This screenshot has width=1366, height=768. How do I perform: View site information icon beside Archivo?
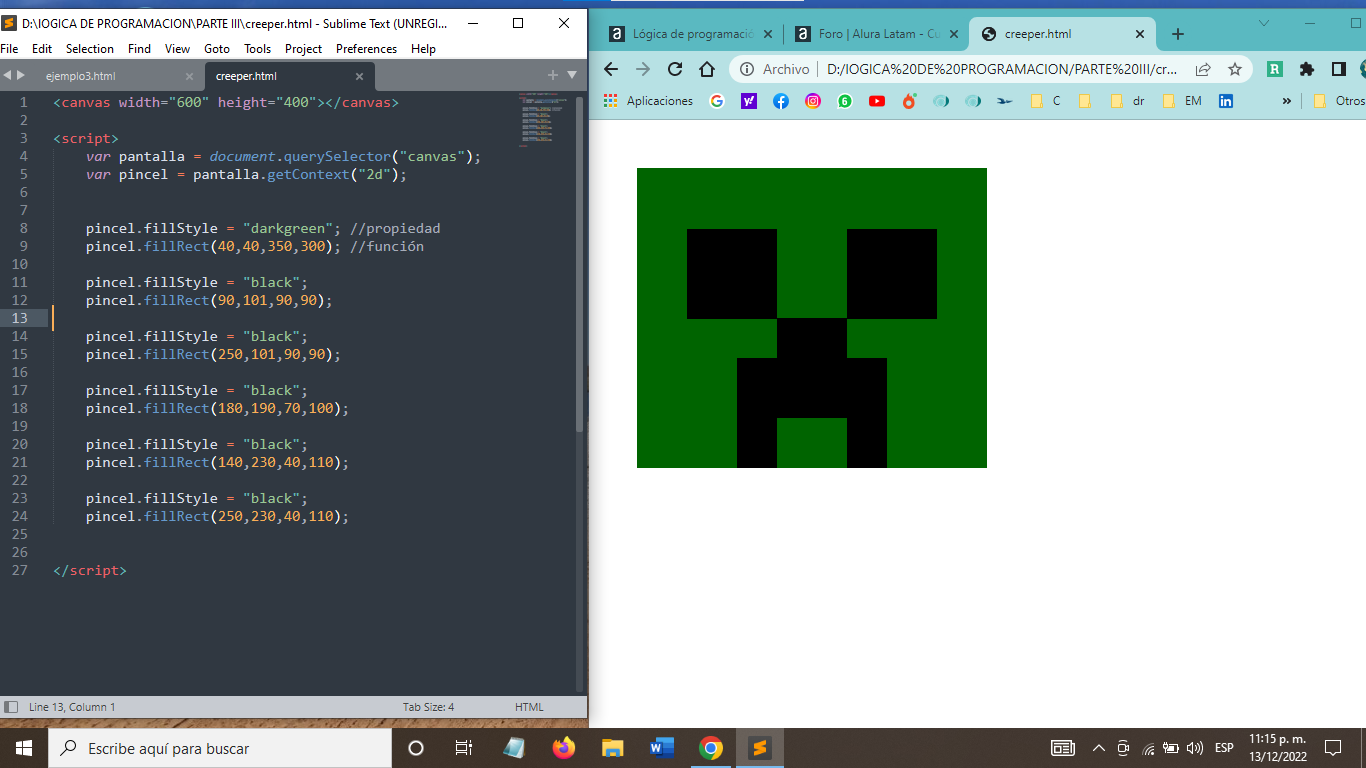(746, 69)
